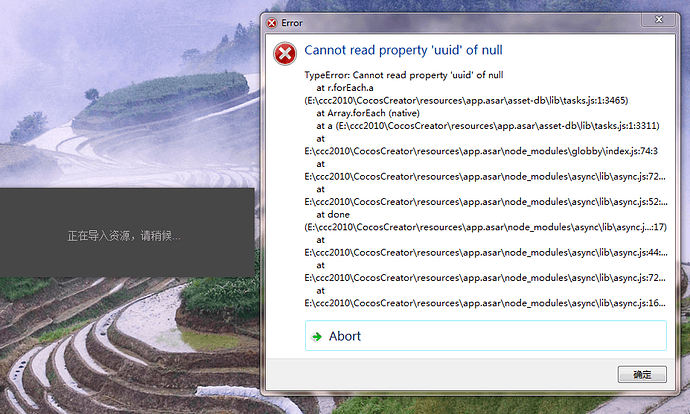Select the "TypeError: Cannot read property" line

(x=404, y=75)
